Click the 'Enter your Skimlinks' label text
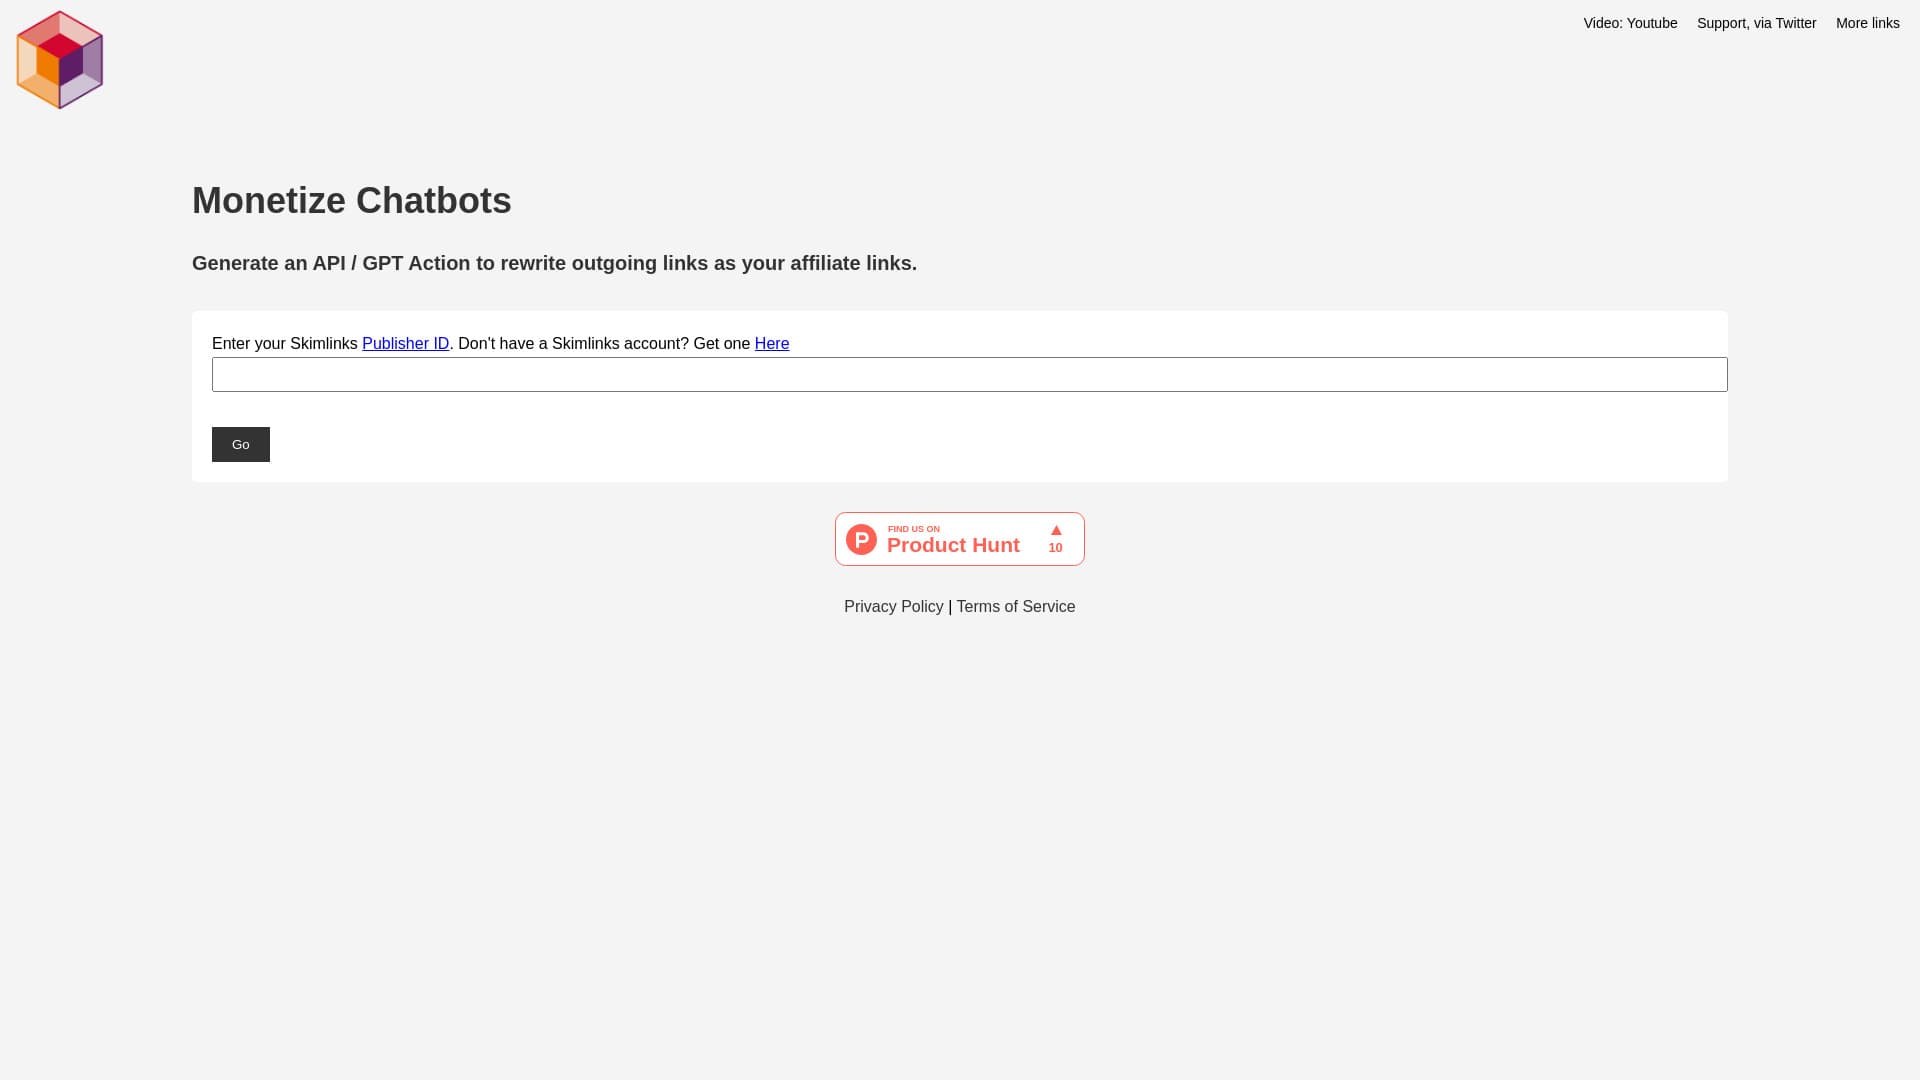Viewport: 1920px width, 1080px height. [284, 344]
